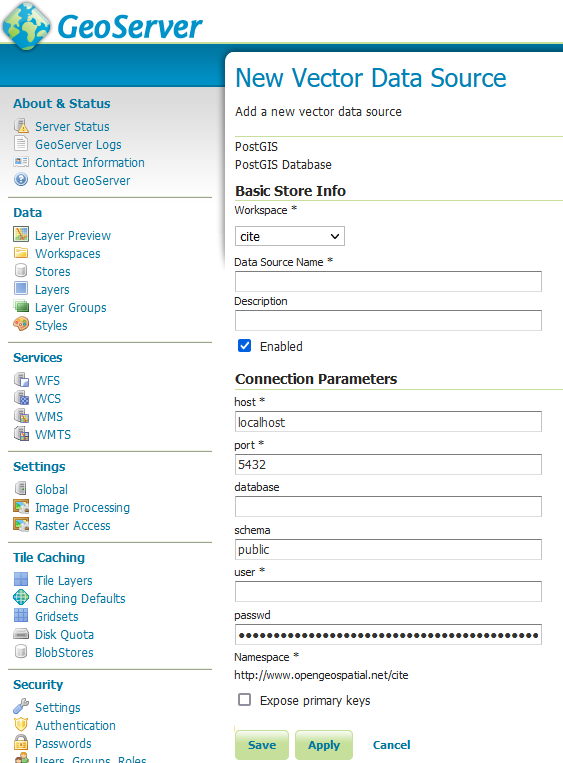Viewport: 563px width, 763px height.
Task: Click the Layer Groups green icon
Action: (x=21, y=307)
